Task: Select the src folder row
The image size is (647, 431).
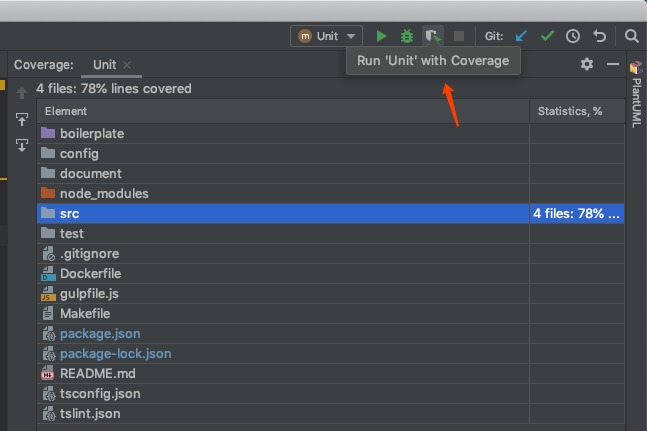Action: (x=69, y=213)
